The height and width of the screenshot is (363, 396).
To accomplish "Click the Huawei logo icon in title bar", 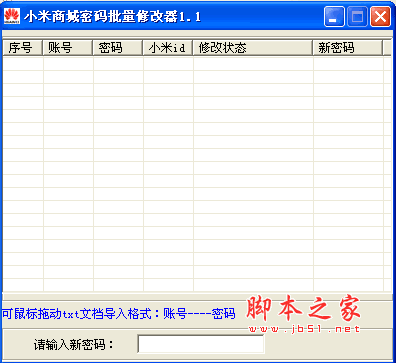I will 12,16.
